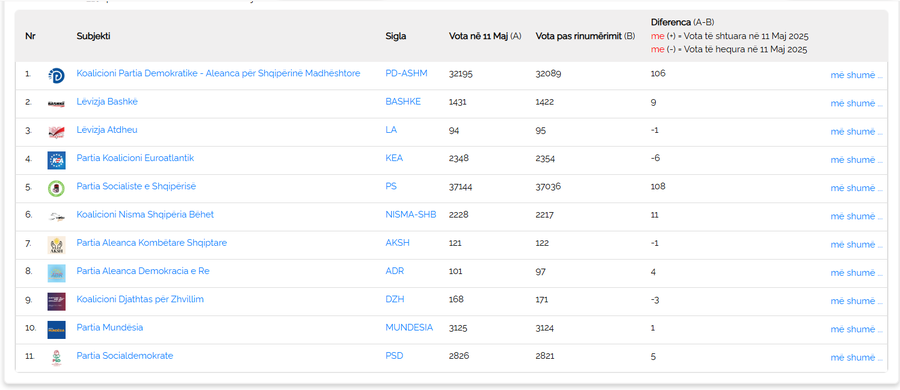
Task: Select the difference value 108
Action: [658, 186]
